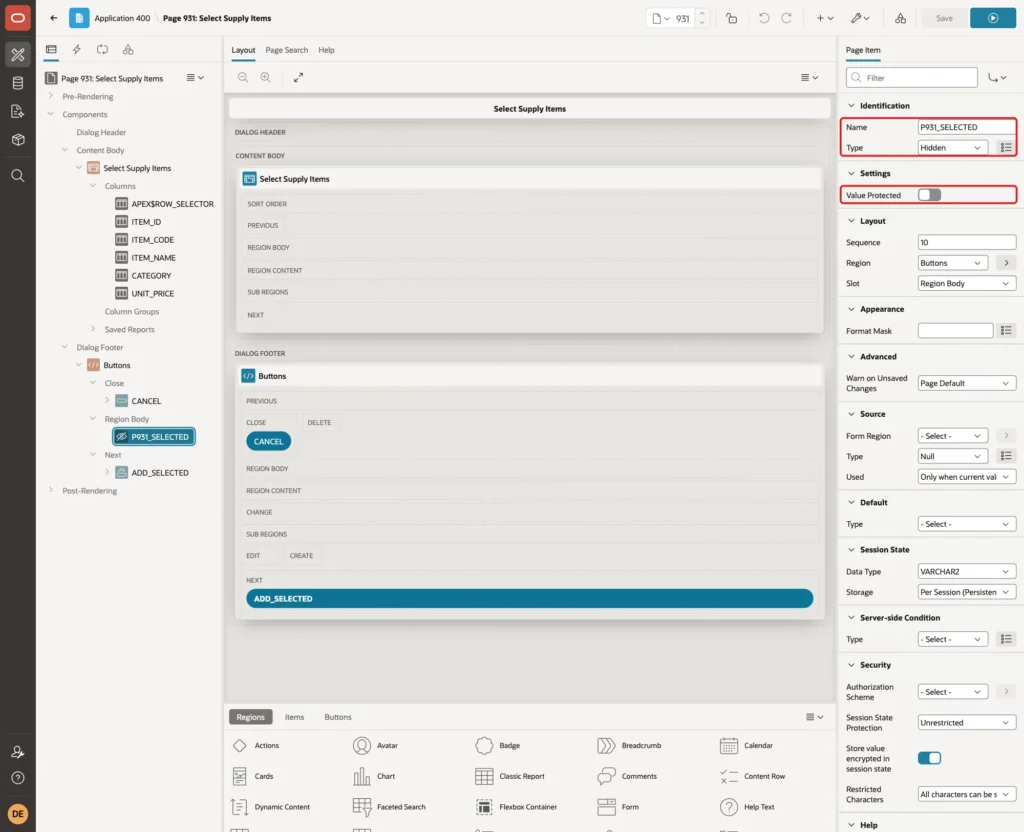The height and width of the screenshot is (832, 1024).
Task: Open the item Type Hidden dropdown
Action: [952, 148]
